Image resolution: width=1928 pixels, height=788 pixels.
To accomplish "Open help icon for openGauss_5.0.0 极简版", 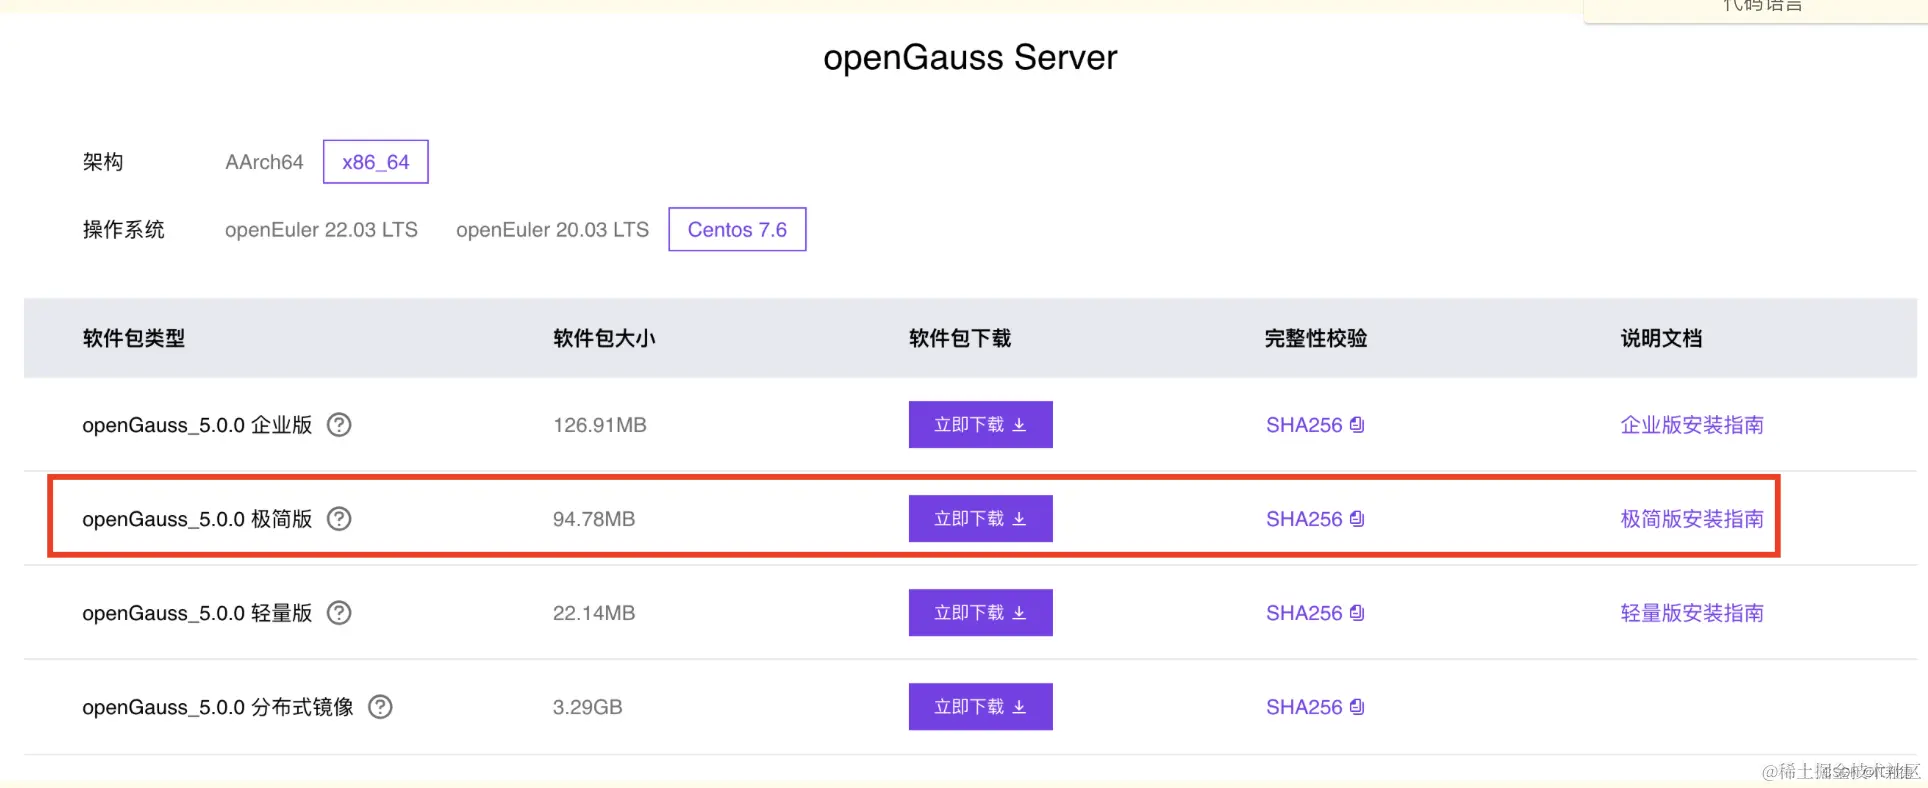I will click(339, 519).
